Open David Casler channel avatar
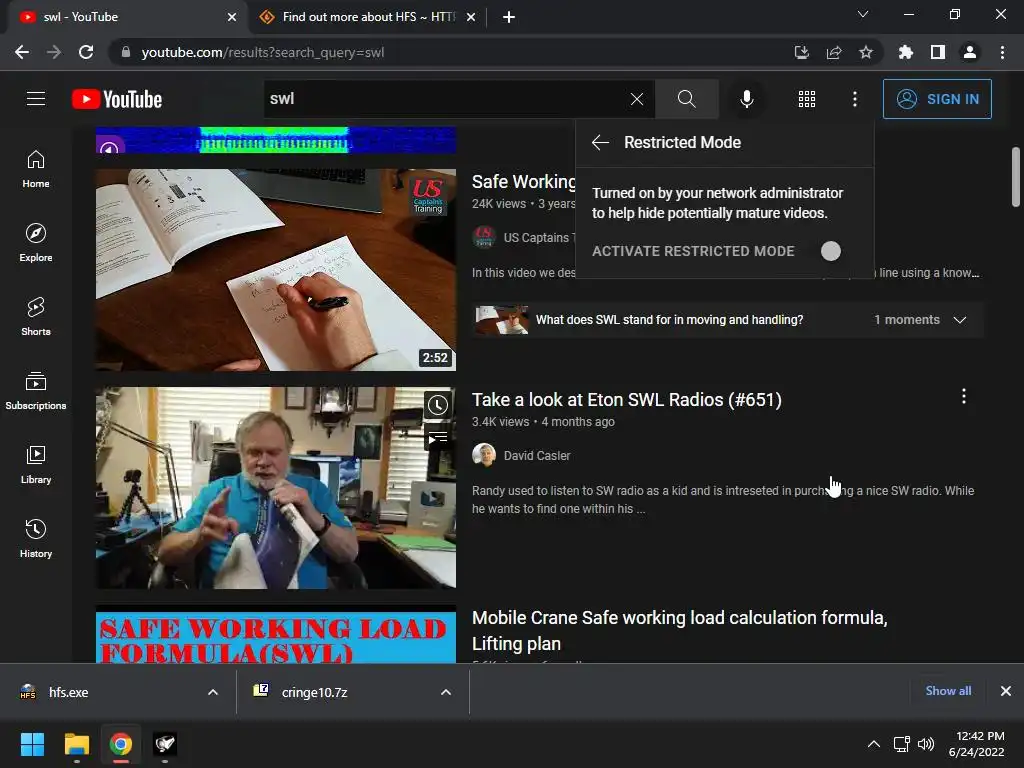 coord(484,455)
